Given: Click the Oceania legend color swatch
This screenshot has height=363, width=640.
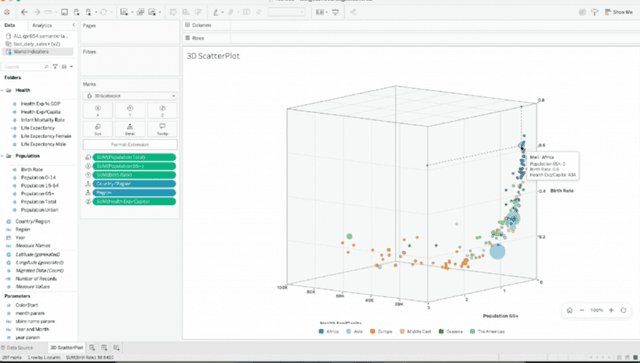Looking at the screenshot, I should point(441,332).
